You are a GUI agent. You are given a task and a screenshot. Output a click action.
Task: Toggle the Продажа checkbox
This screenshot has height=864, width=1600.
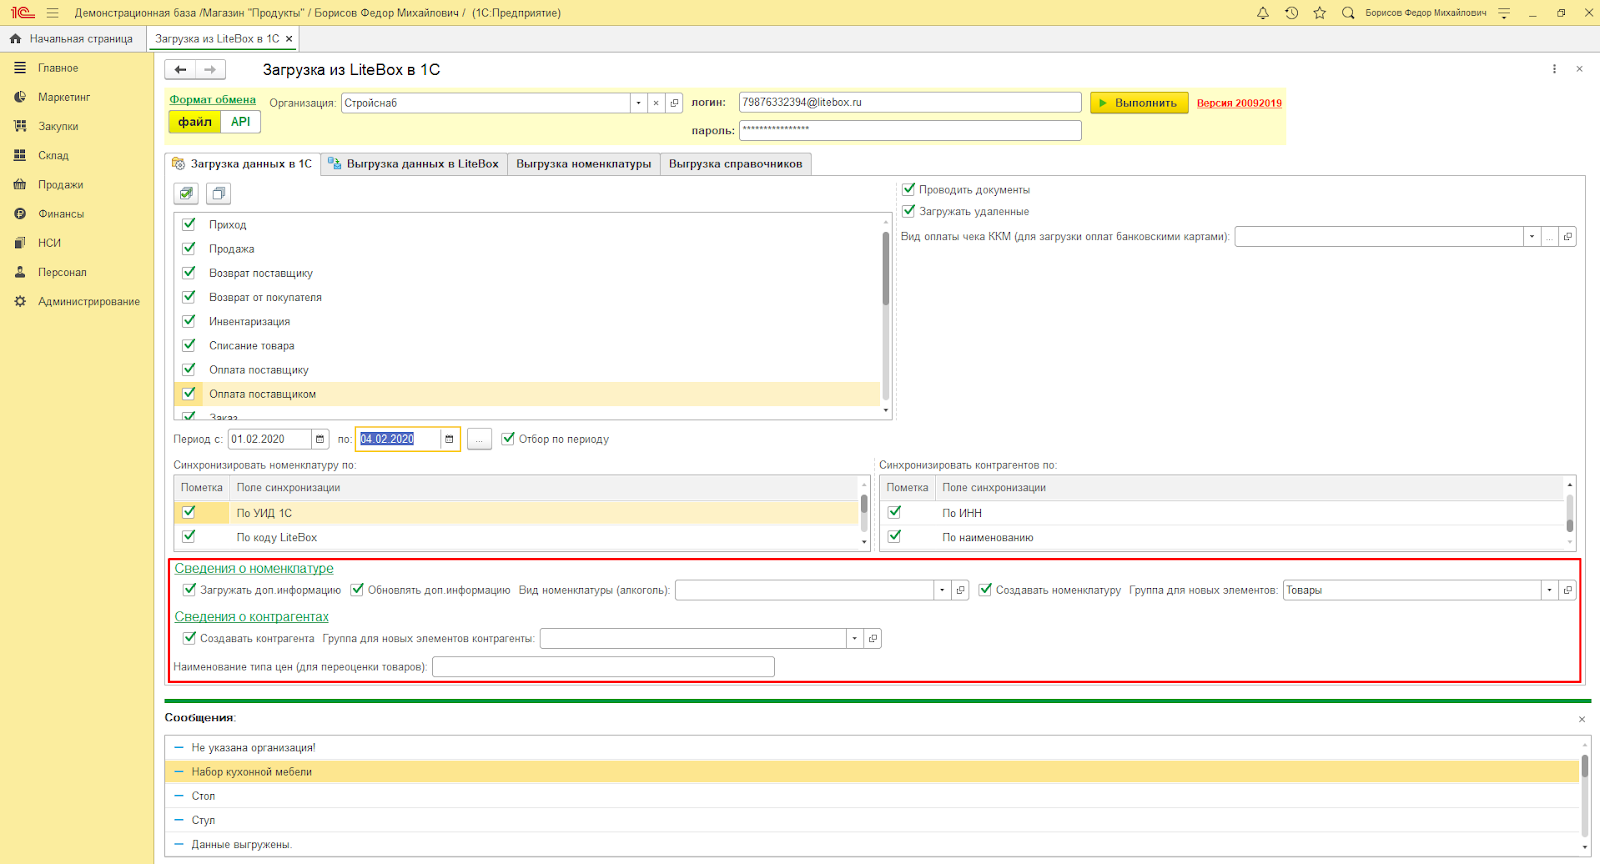click(189, 248)
